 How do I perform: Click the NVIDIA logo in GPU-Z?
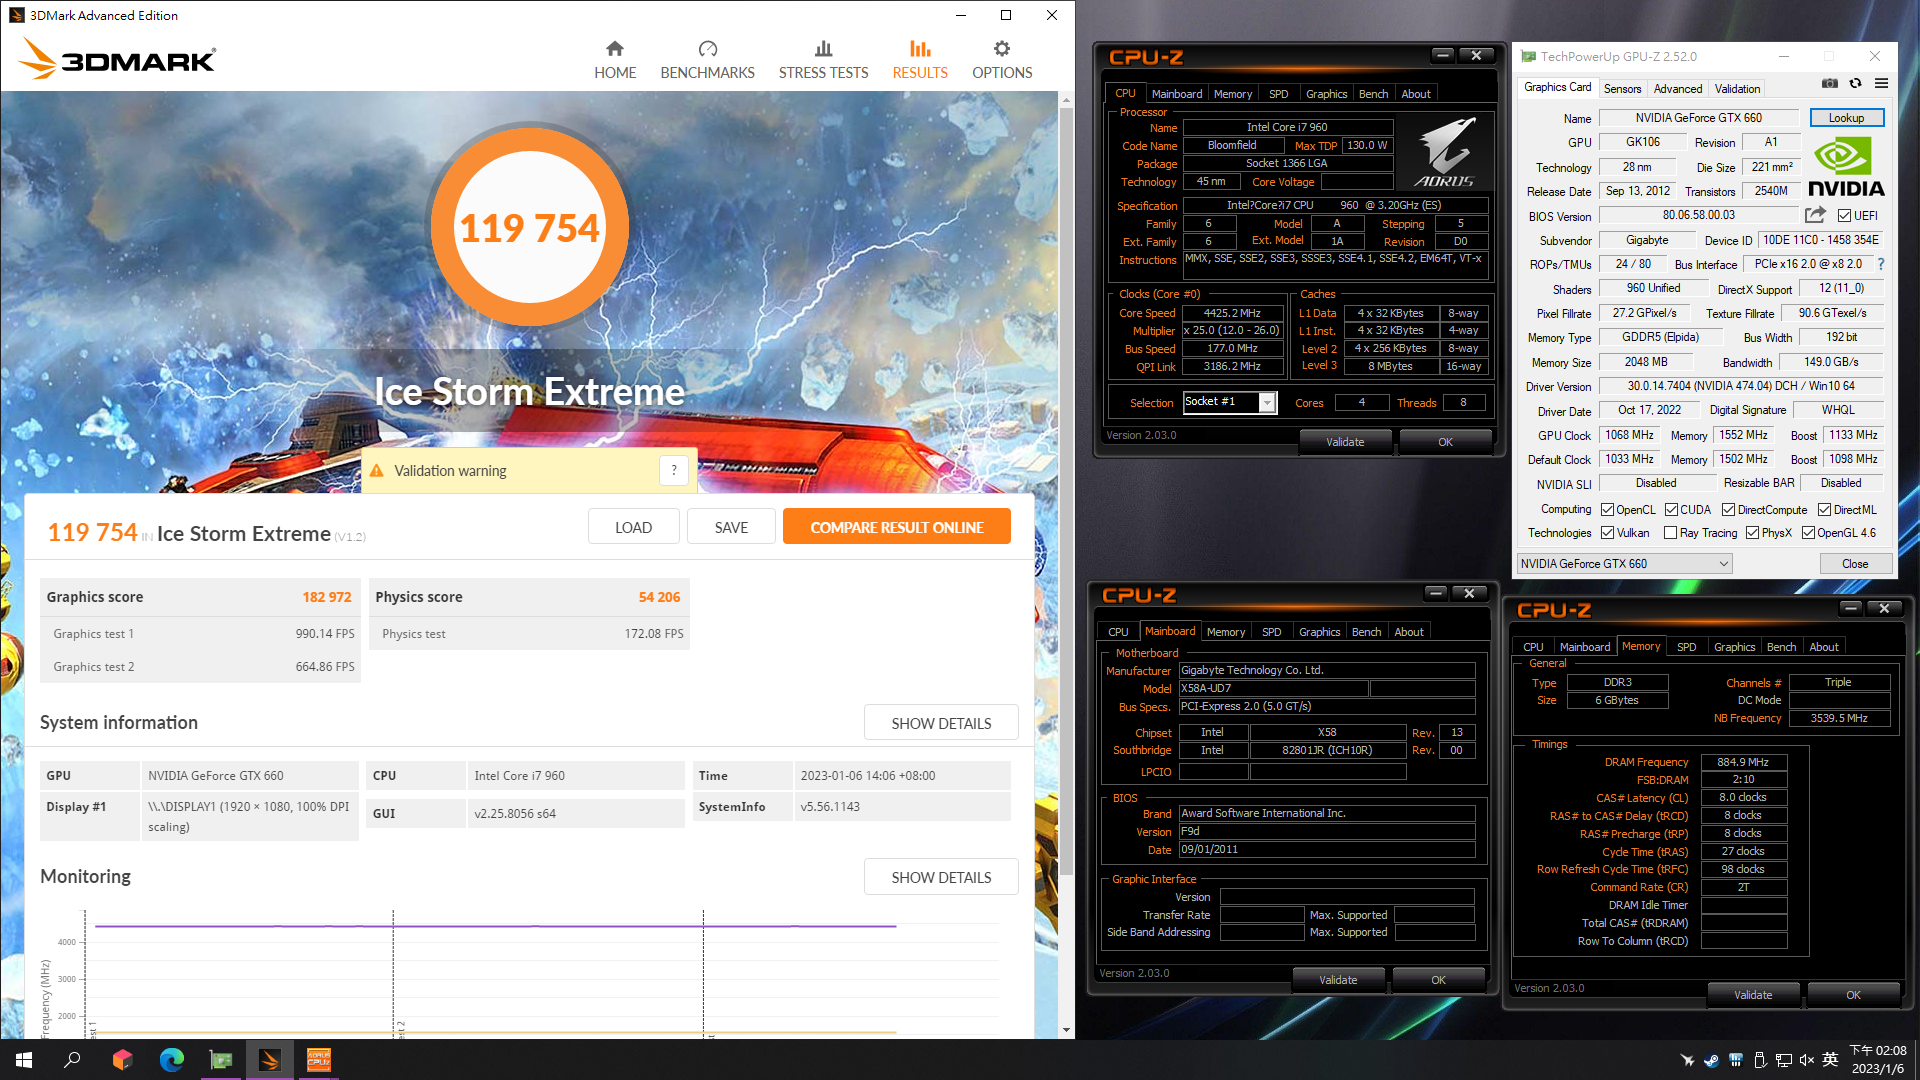(1846, 167)
